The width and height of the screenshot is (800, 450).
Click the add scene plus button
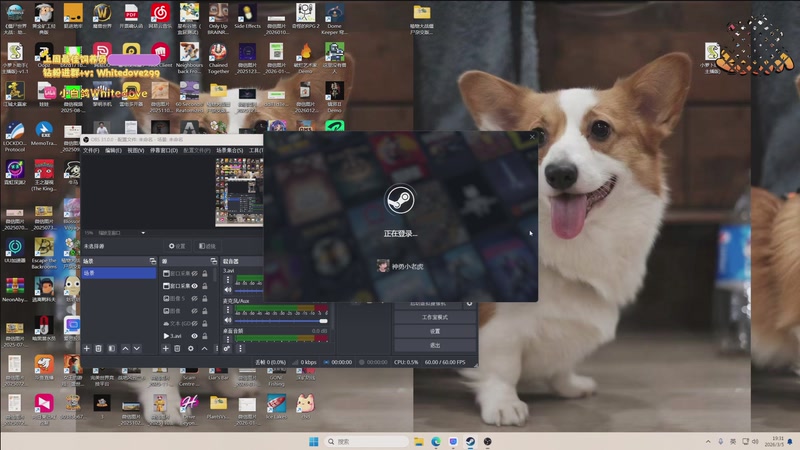[87, 348]
